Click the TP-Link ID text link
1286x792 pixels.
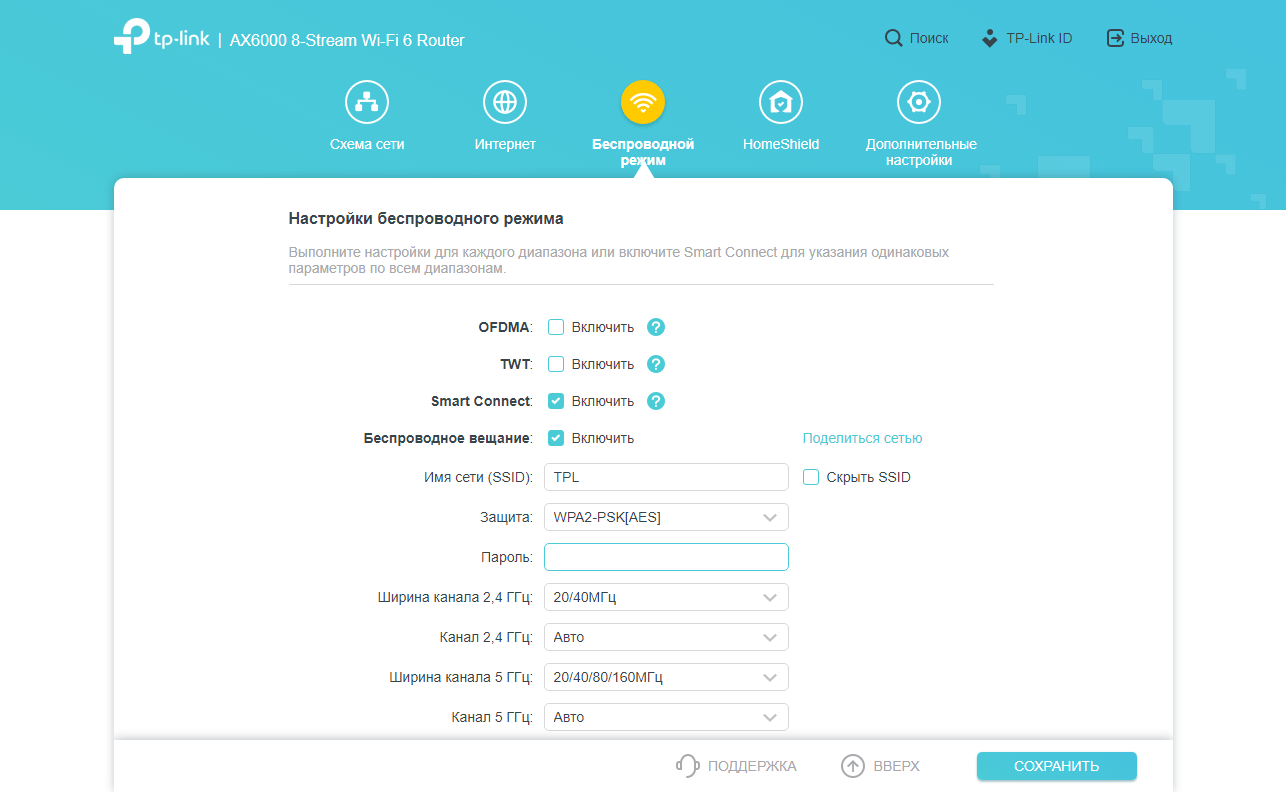(x=1039, y=38)
